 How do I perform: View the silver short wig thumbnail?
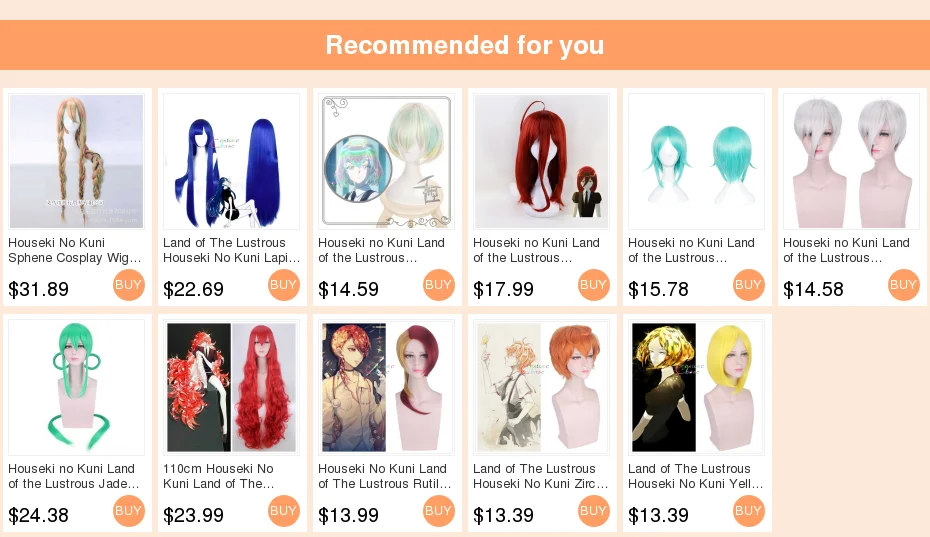(x=851, y=161)
